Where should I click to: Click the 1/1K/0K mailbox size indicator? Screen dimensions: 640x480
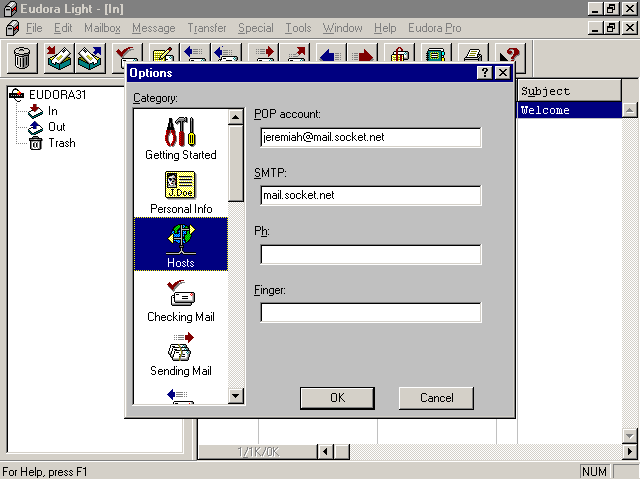(258, 451)
